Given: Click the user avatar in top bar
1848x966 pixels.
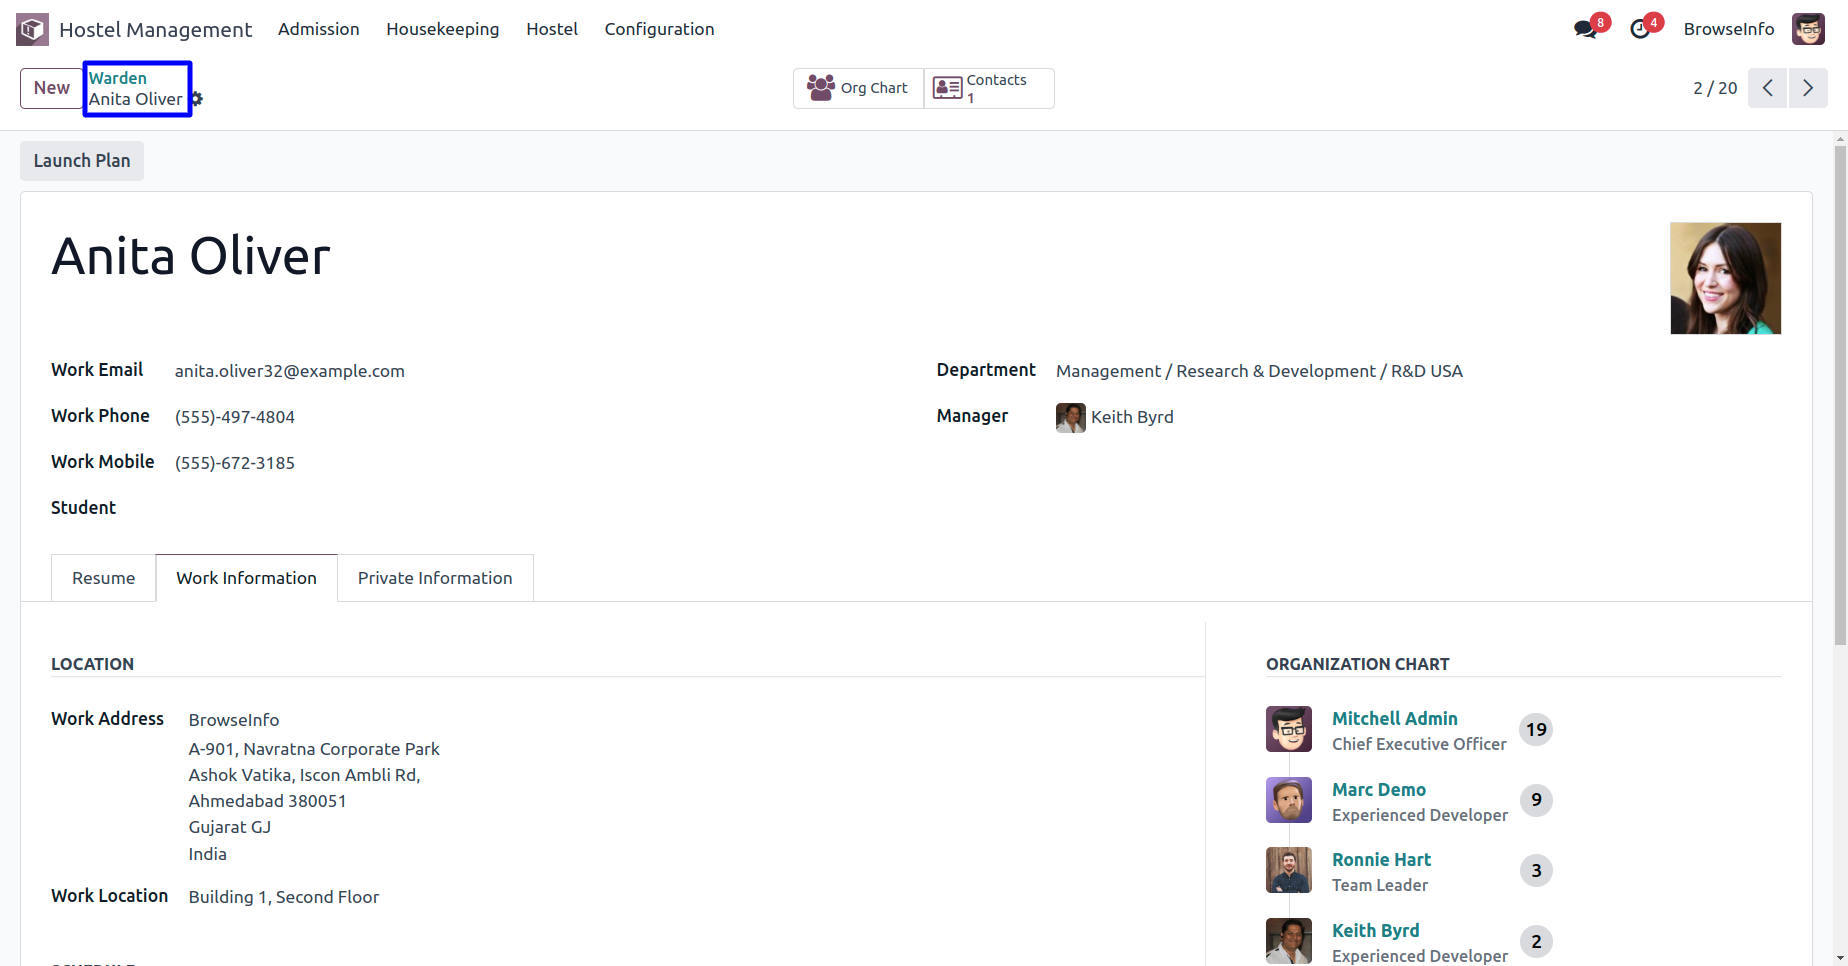Looking at the screenshot, I should 1808,29.
